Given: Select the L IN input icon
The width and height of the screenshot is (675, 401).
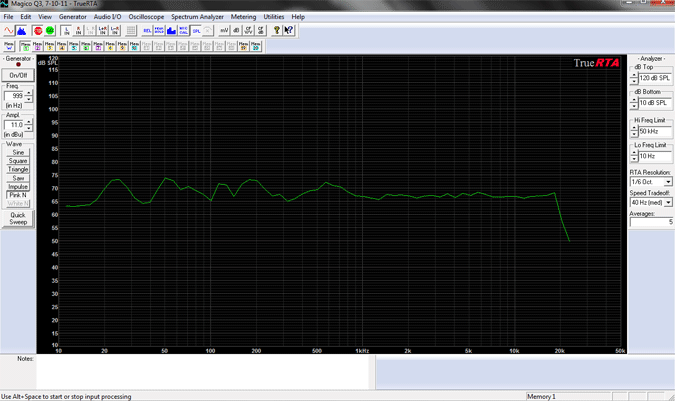Looking at the screenshot, I should (66, 31).
